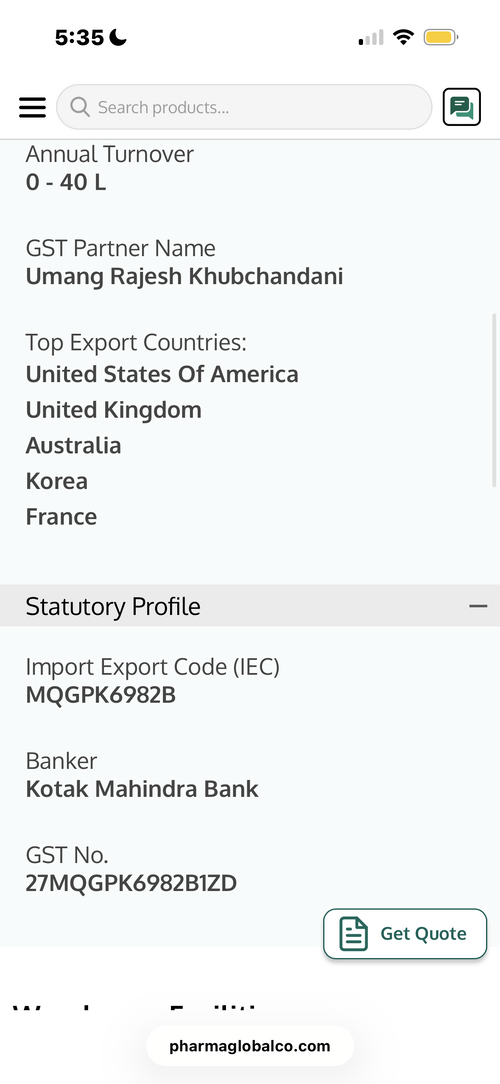Tap the battery indicator icon

(441, 37)
